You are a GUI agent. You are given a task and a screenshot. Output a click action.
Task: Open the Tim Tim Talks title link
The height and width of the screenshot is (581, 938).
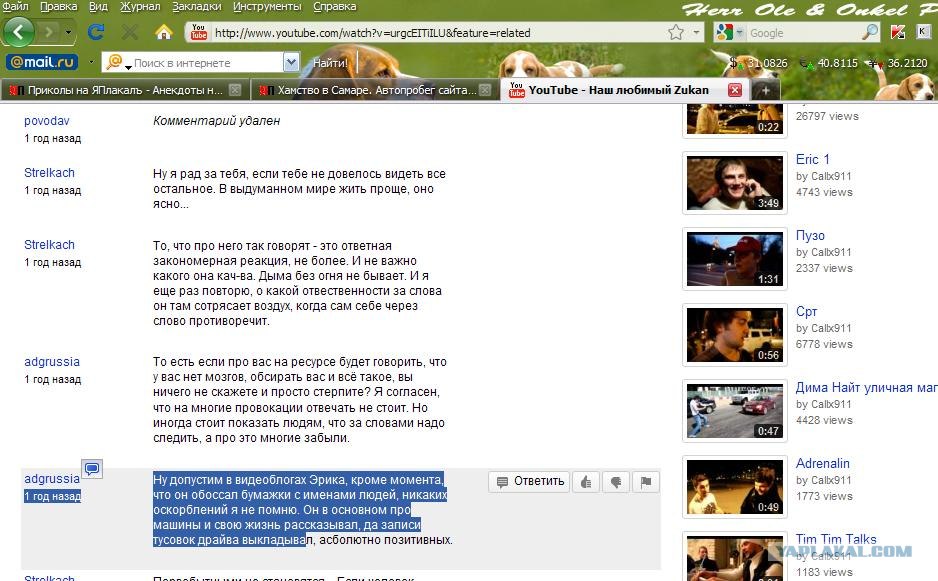coord(836,539)
